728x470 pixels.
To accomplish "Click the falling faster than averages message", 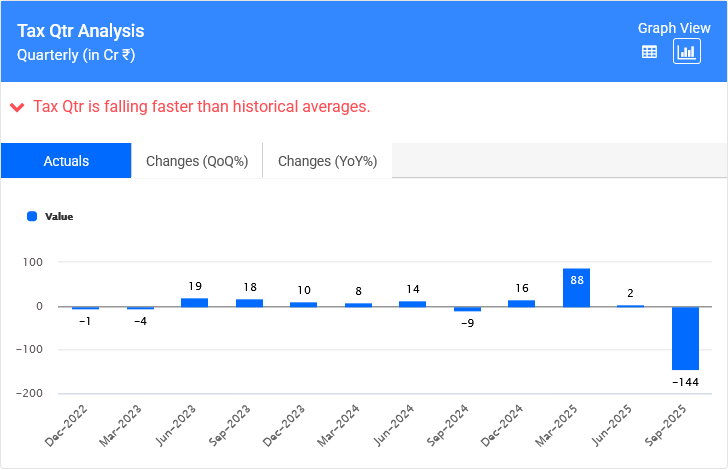I will tap(202, 107).
